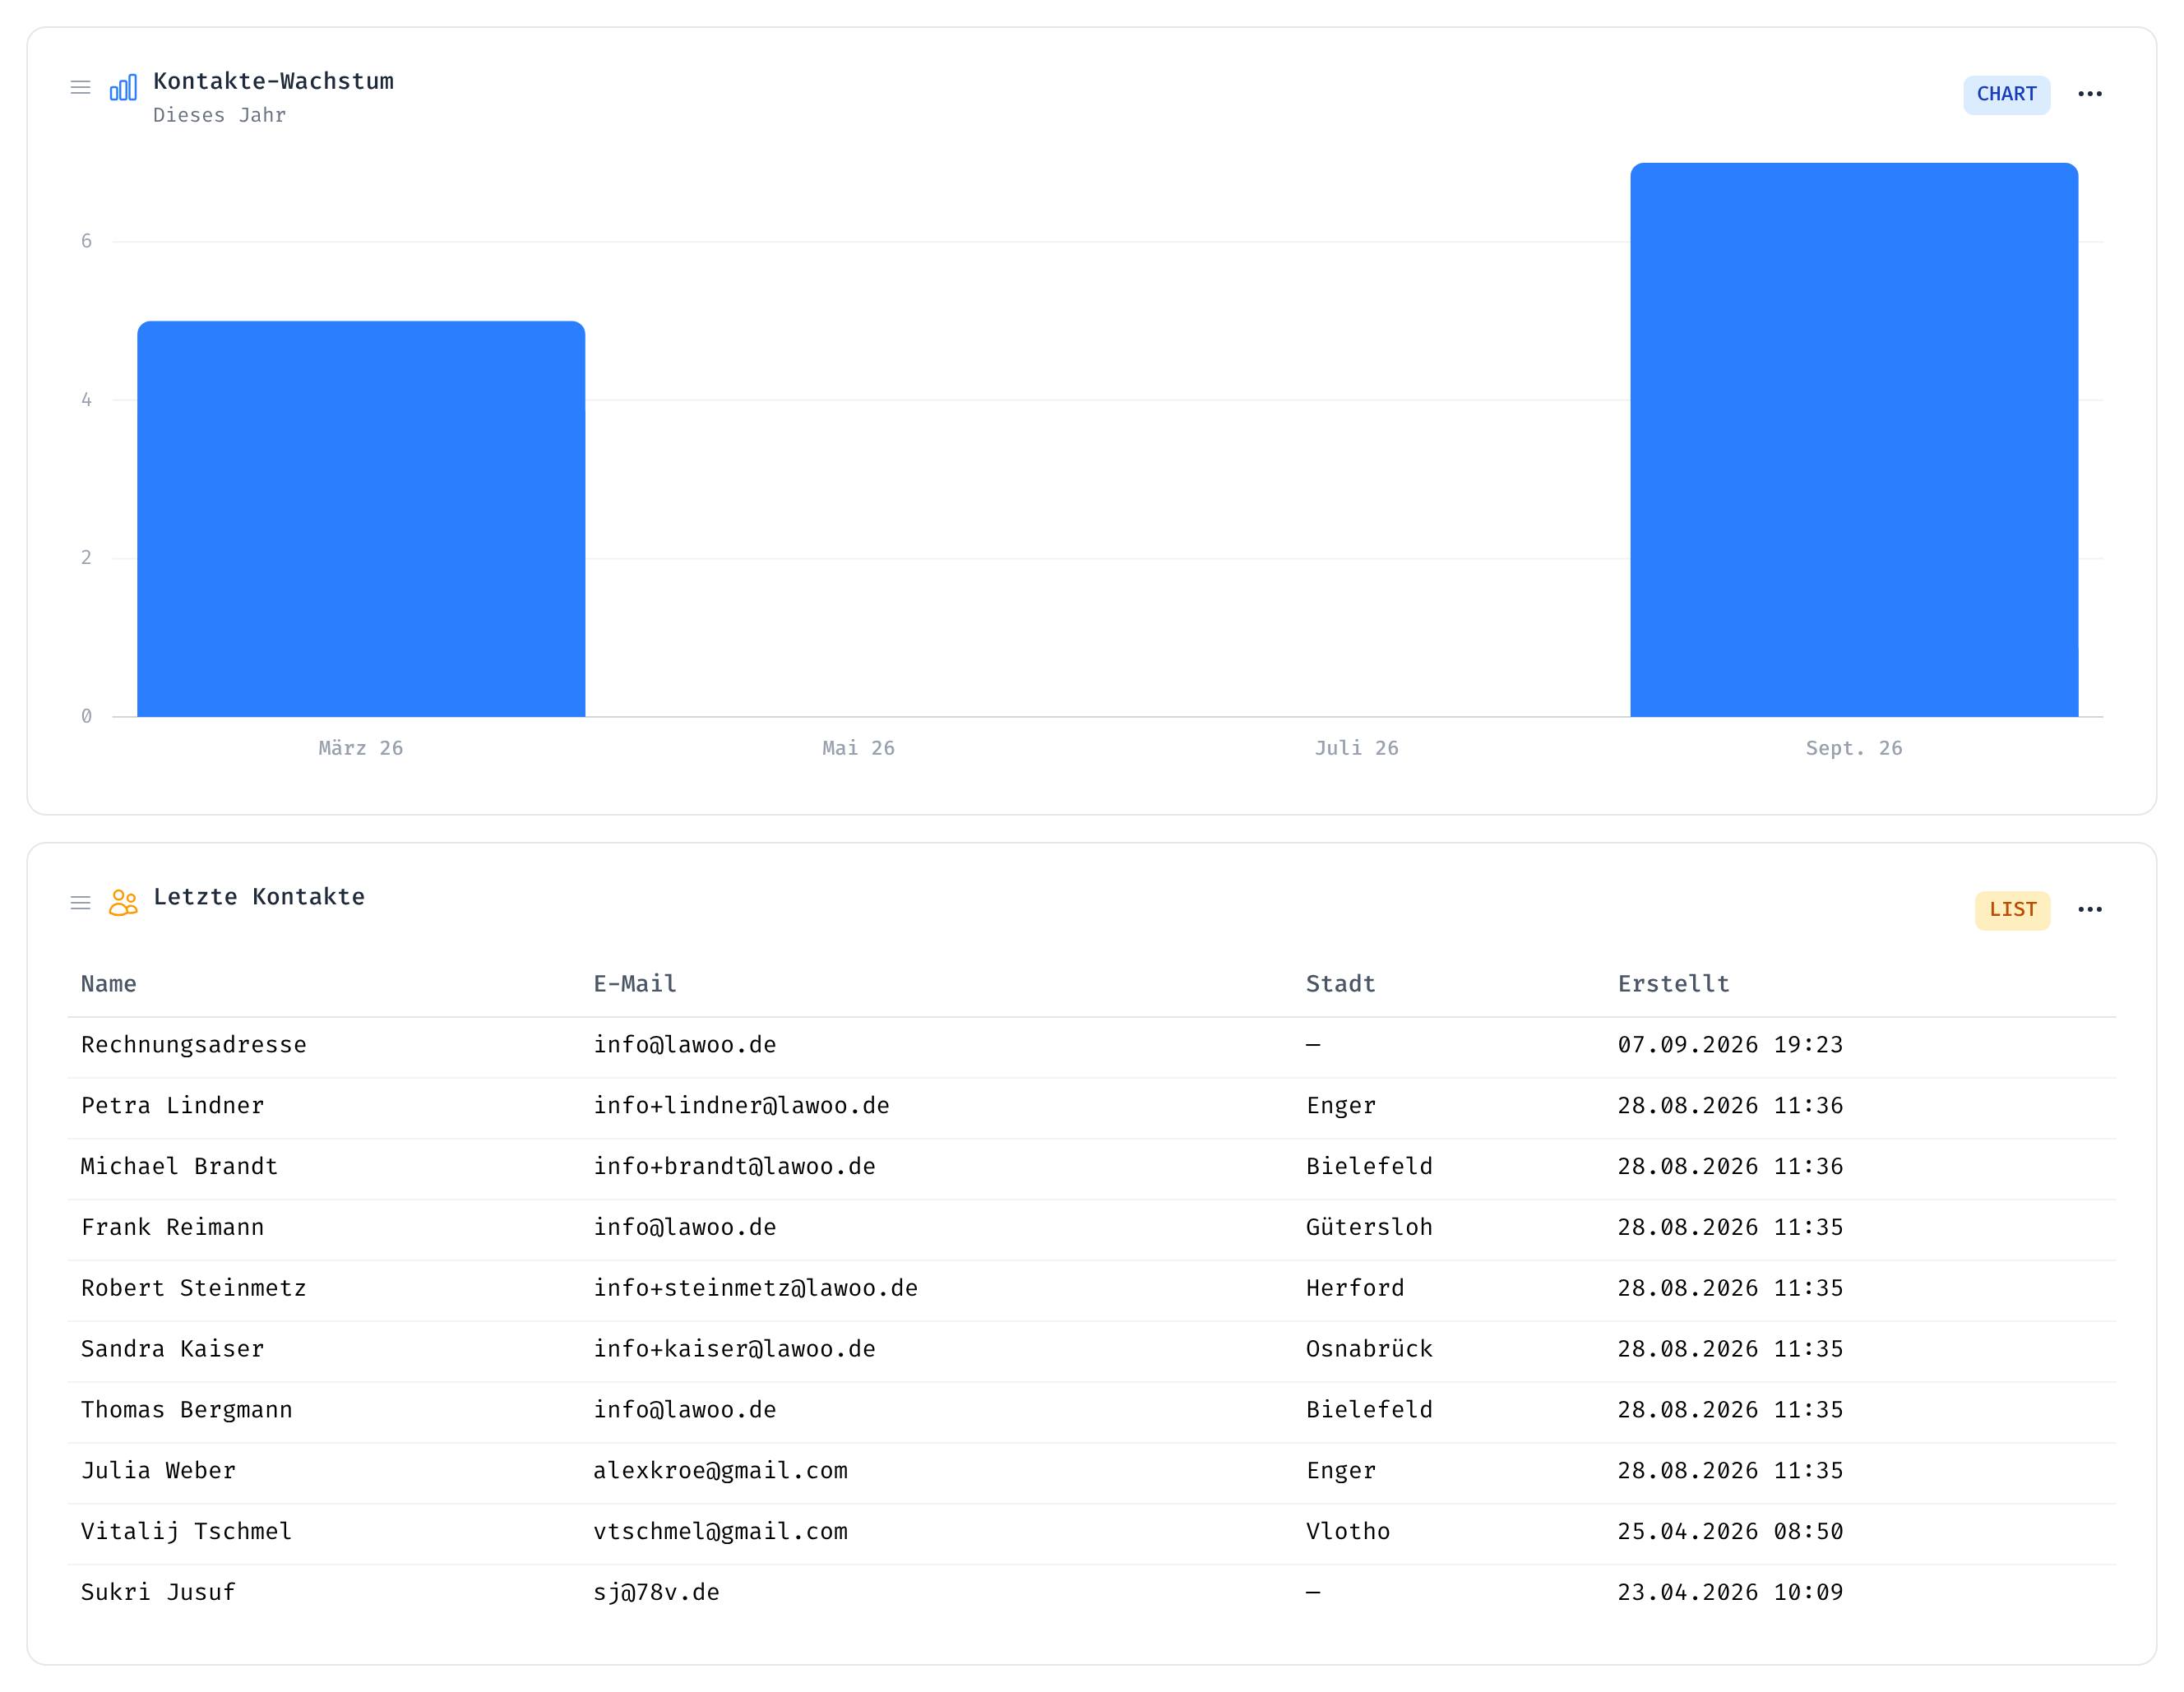Click the E-Mail column header
The height and width of the screenshot is (1692, 2184).
[635, 984]
